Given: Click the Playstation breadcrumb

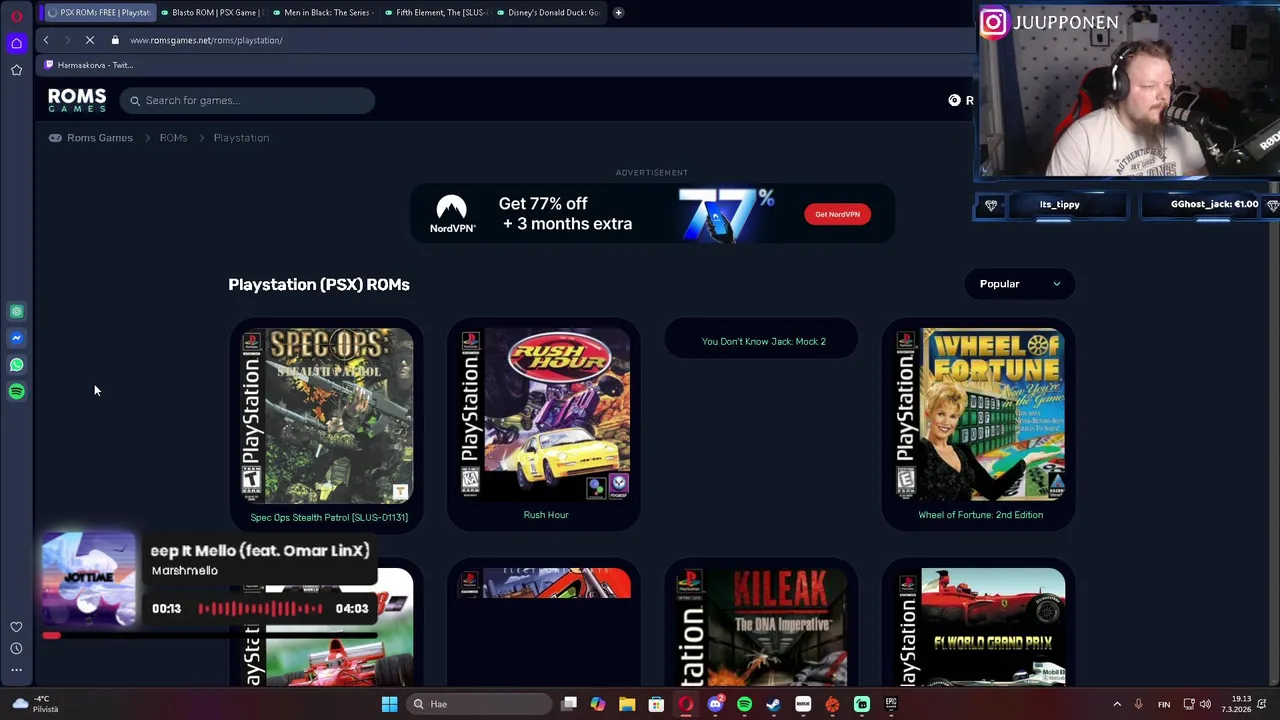Looking at the screenshot, I should pos(241,138).
